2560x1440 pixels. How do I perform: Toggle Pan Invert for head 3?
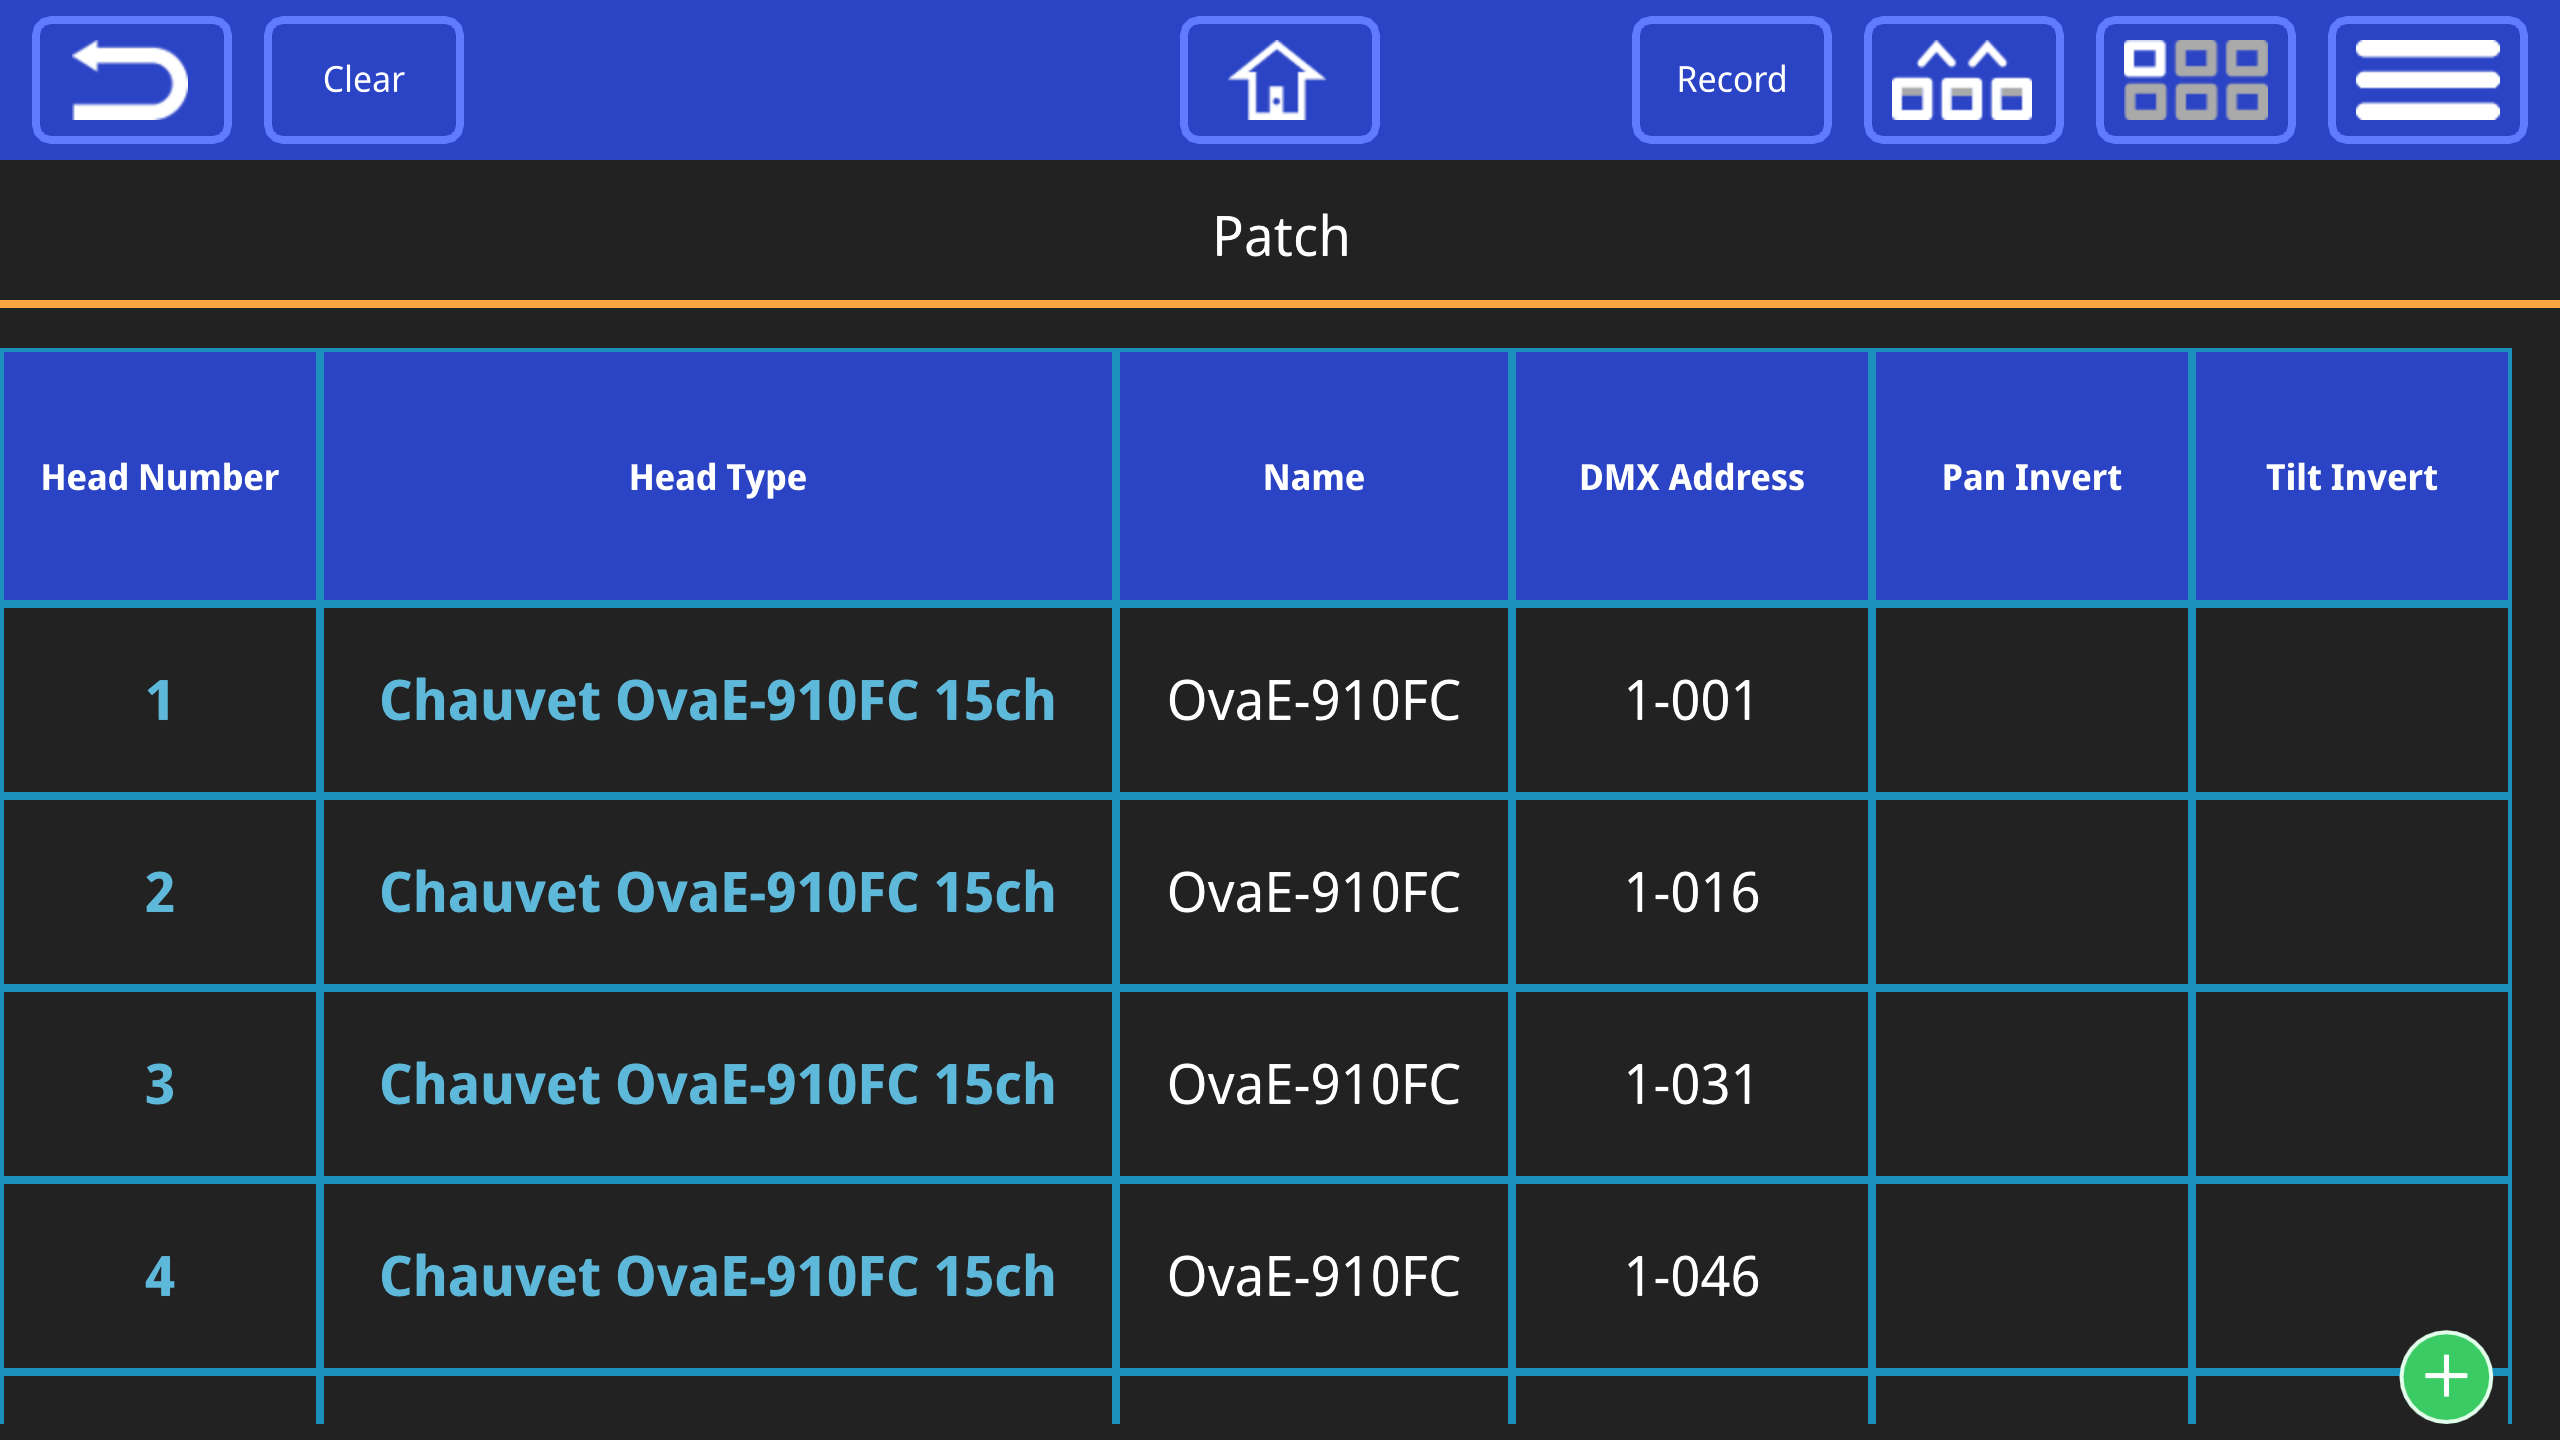(2032, 1084)
